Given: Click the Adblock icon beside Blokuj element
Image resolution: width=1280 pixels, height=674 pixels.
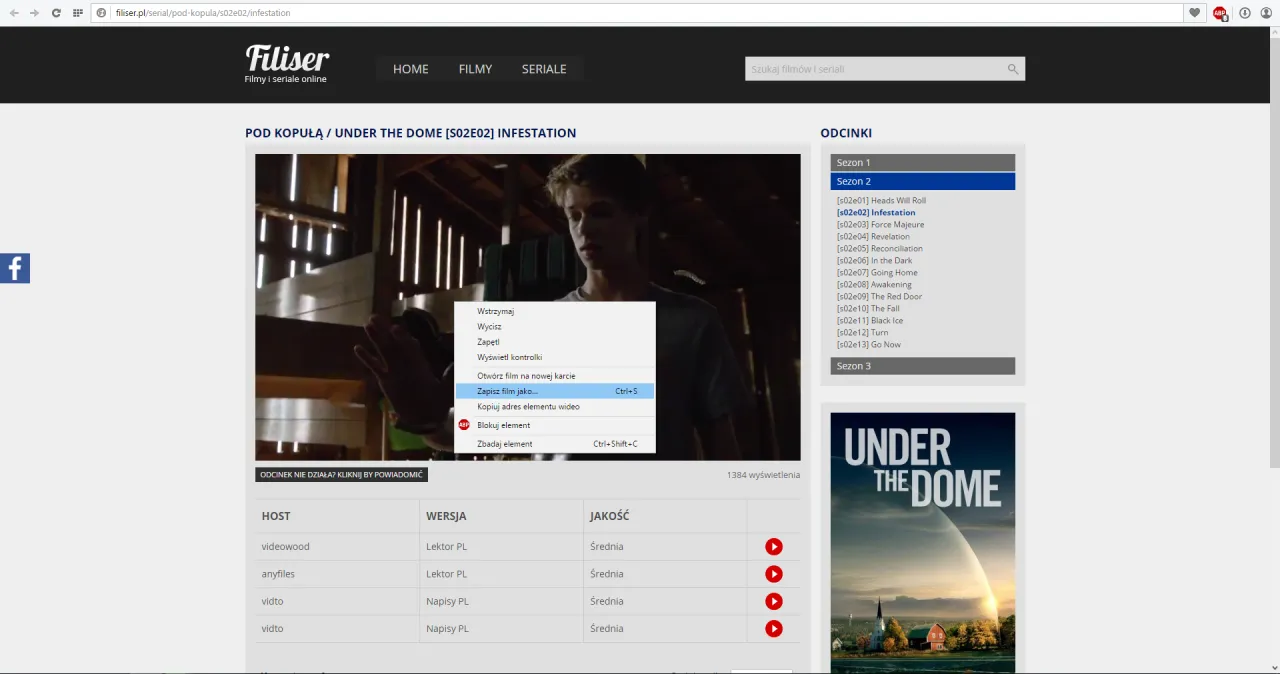Looking at the screenshot, I should [464, 425].
